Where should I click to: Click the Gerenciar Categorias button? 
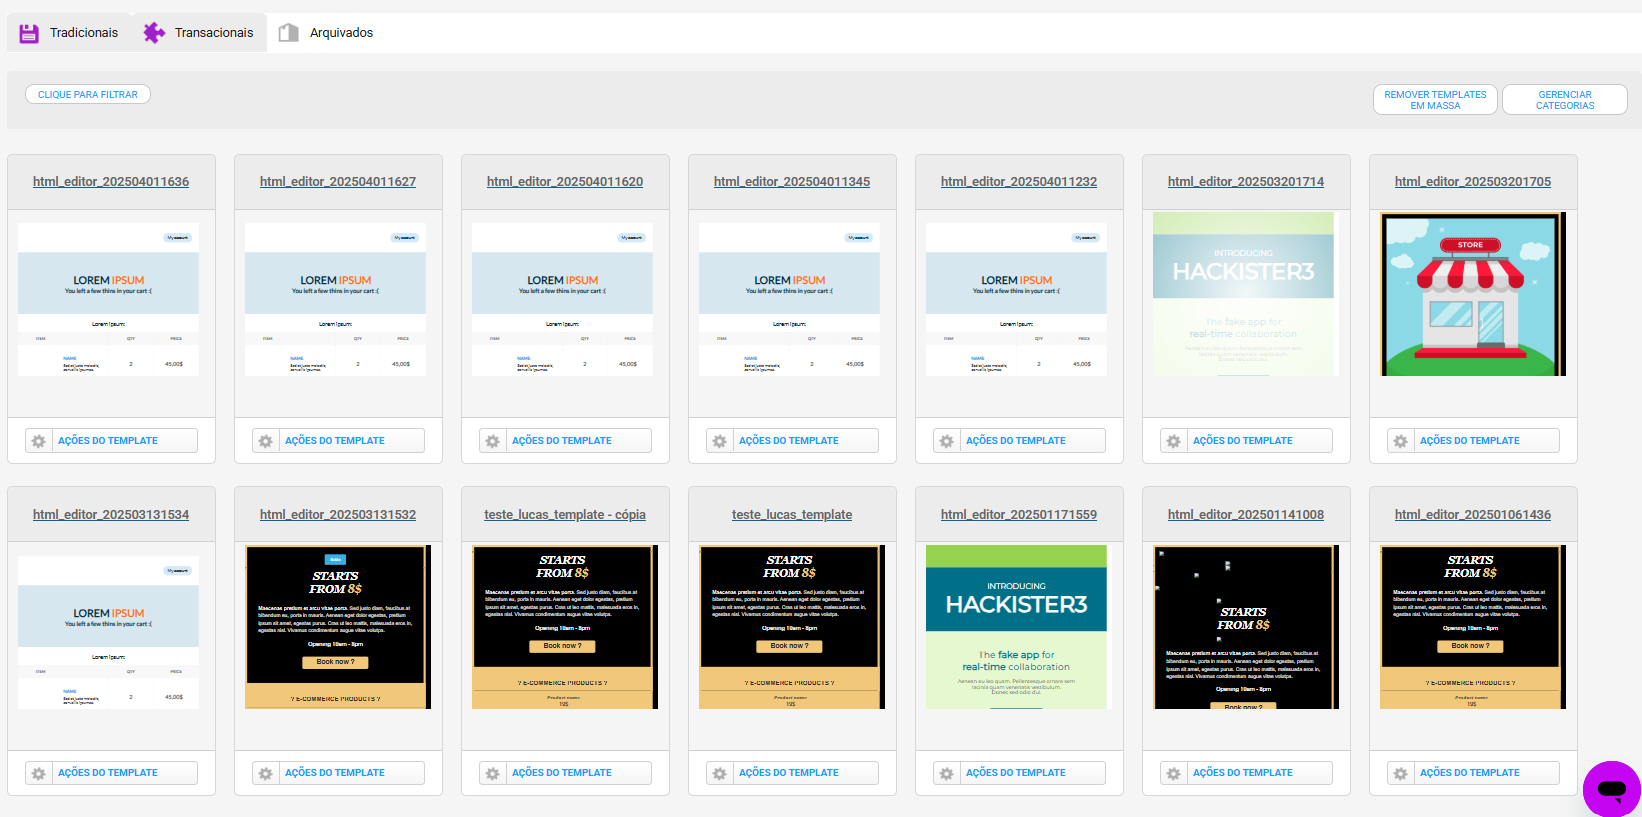(1565, 100)
